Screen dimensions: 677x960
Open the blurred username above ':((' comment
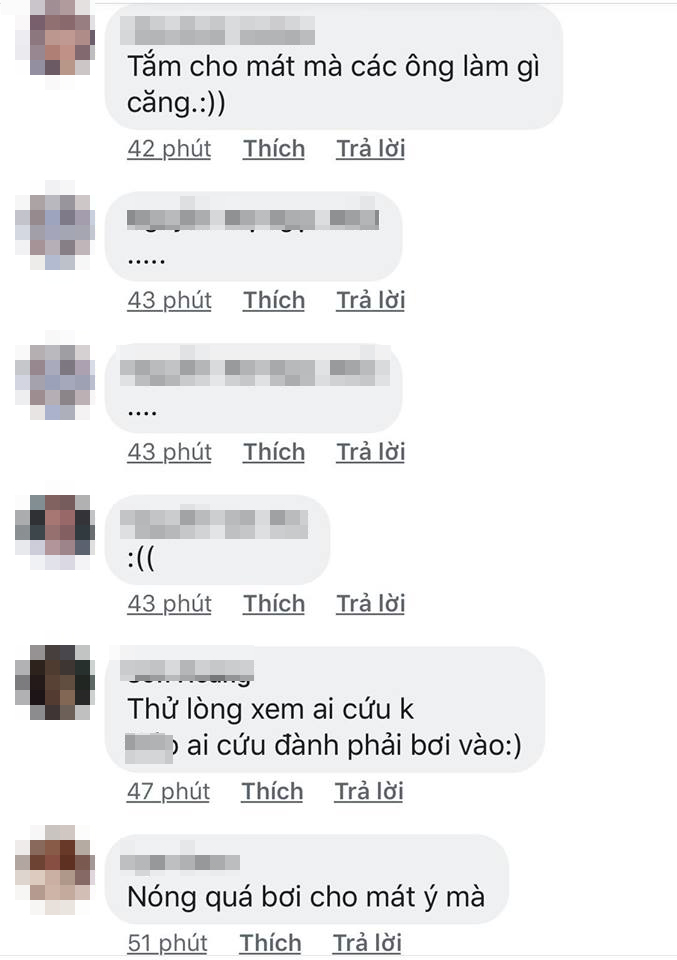[214, 524]
